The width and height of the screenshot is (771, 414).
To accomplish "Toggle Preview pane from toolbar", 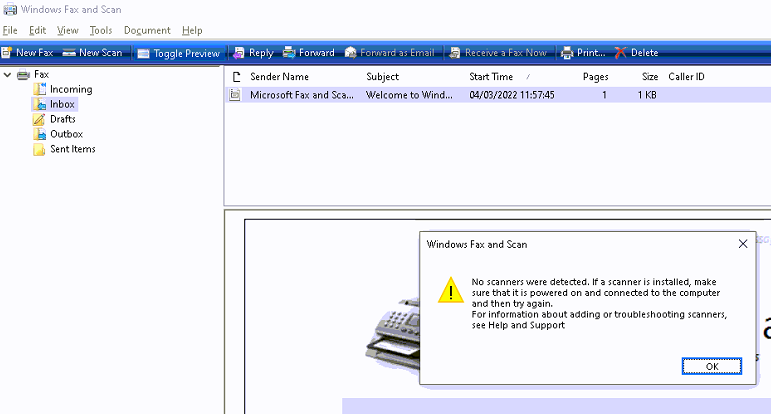I will 178,53.
